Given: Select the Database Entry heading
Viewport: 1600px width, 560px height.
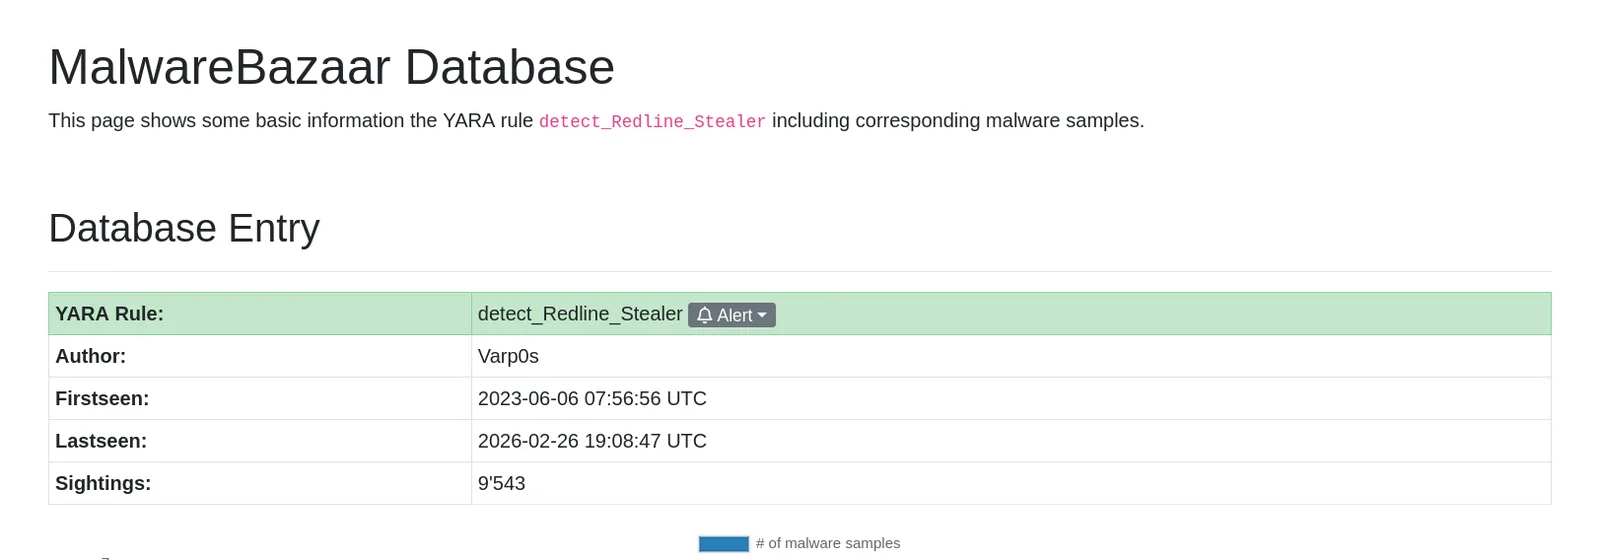Looking at the screenshot, I should (184, 228).
